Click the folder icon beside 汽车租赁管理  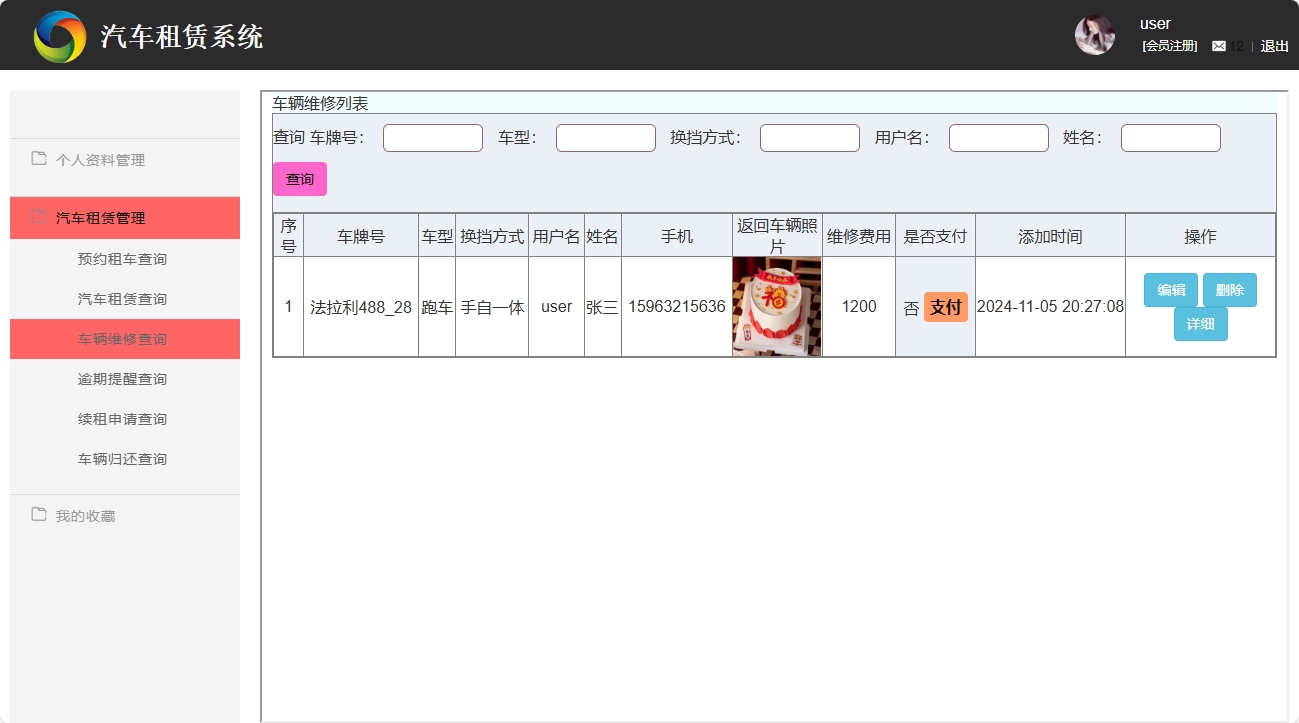[37, 217]
